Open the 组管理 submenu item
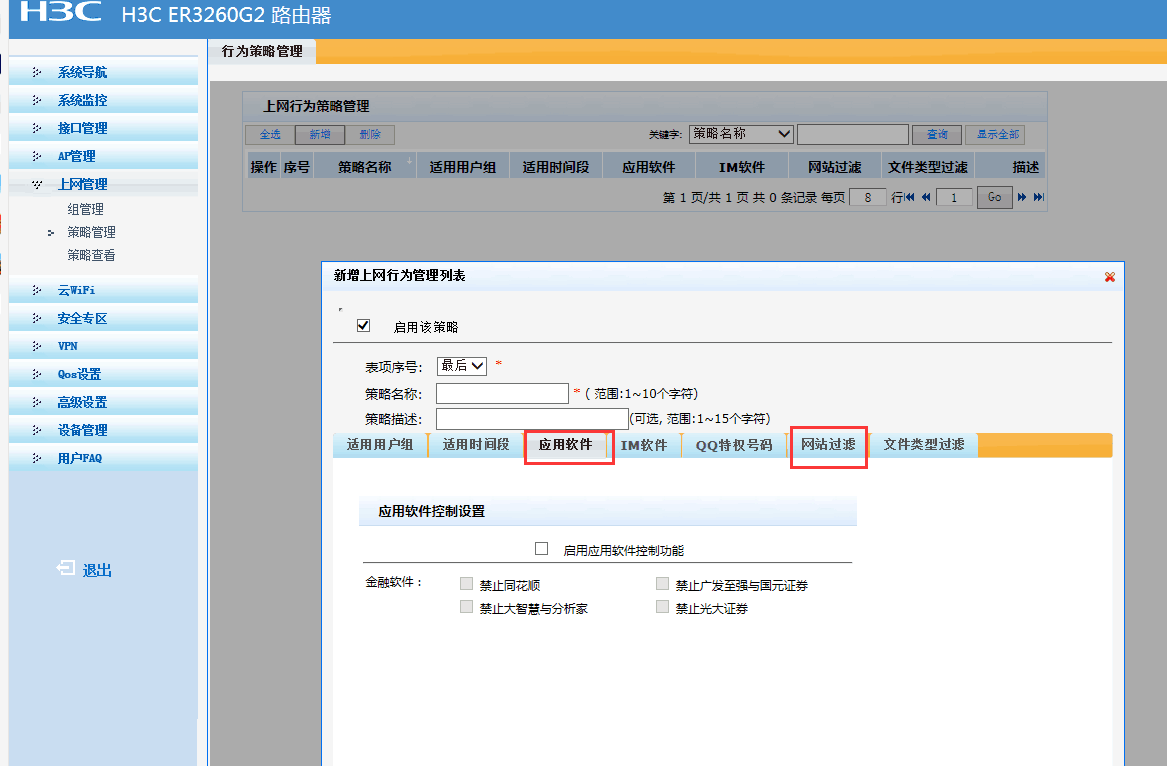The height and width of the screenshot is (766, 1167). (x=86, y=209)
